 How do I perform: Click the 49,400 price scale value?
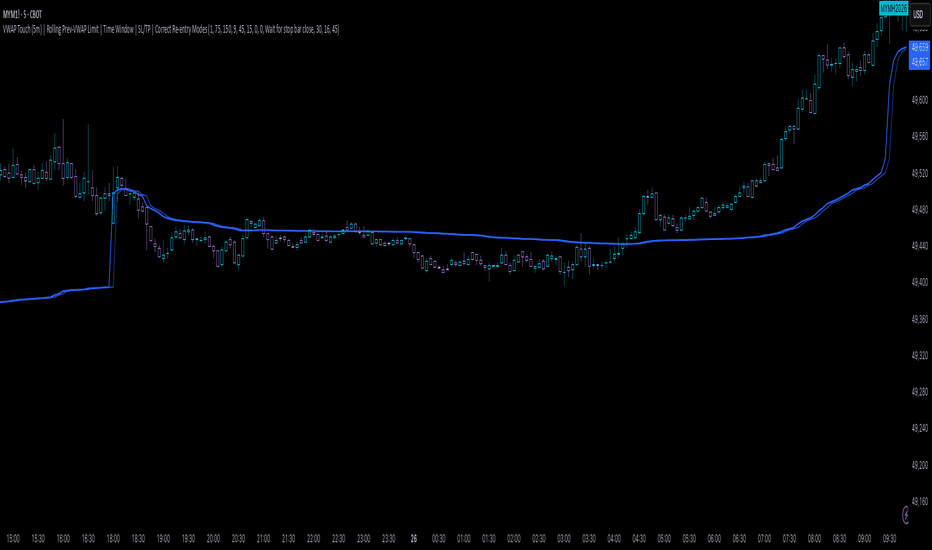[x=920, y=282]
